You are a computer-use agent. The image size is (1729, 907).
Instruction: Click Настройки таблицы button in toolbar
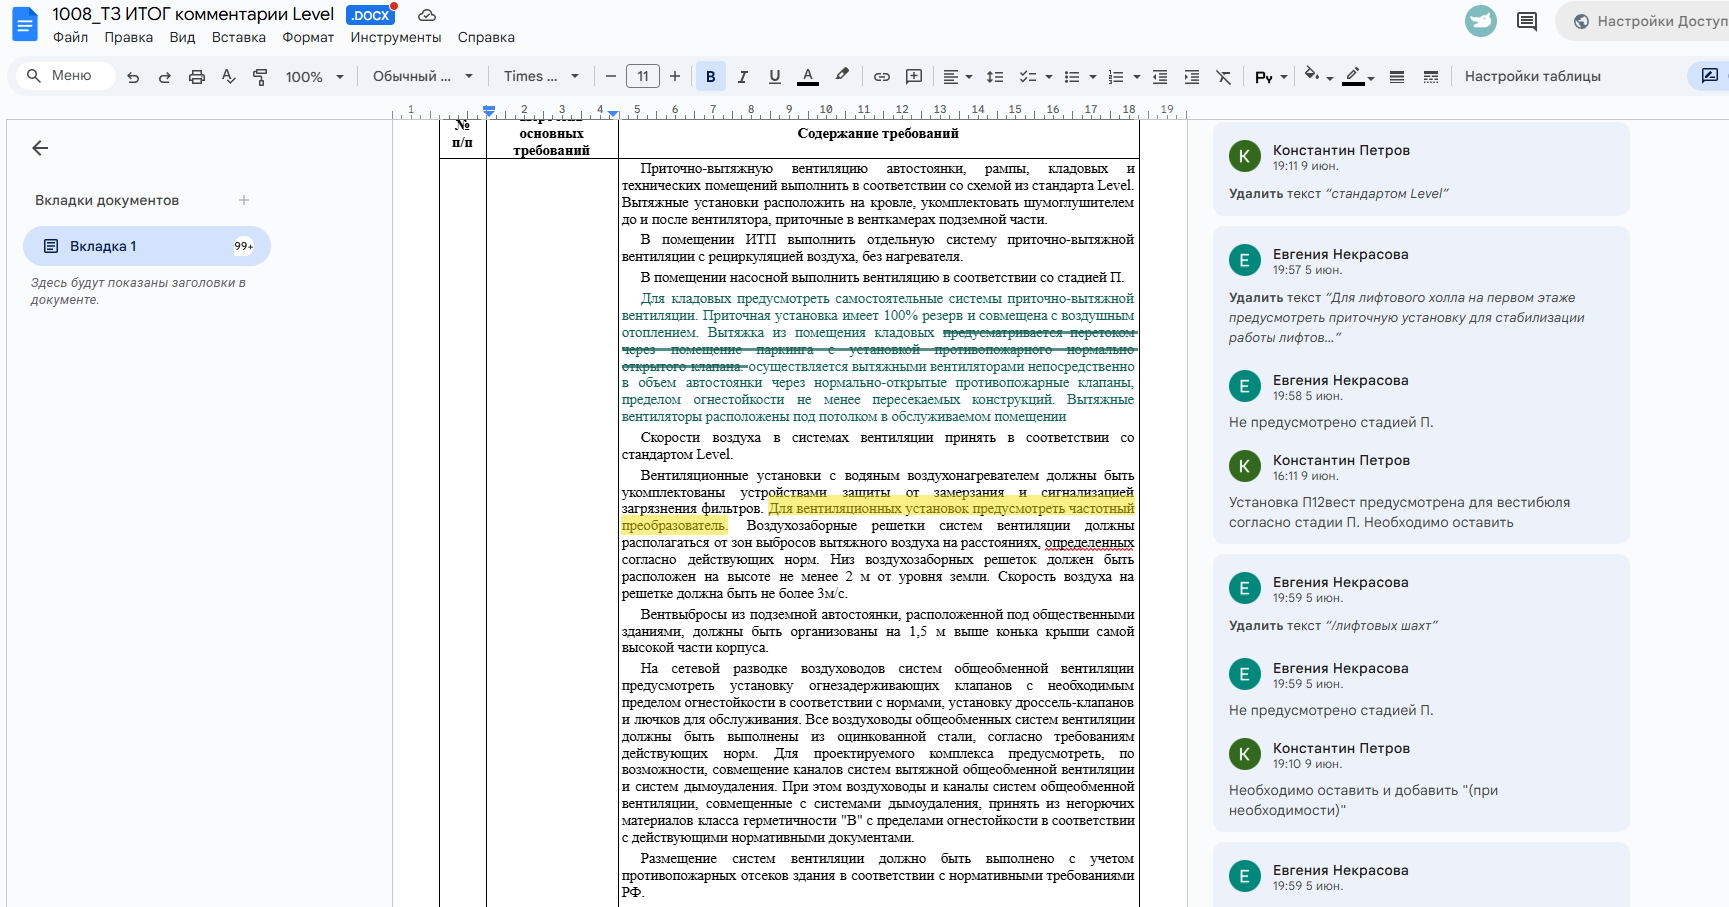pyautogui.click(x=1532, y=77)
